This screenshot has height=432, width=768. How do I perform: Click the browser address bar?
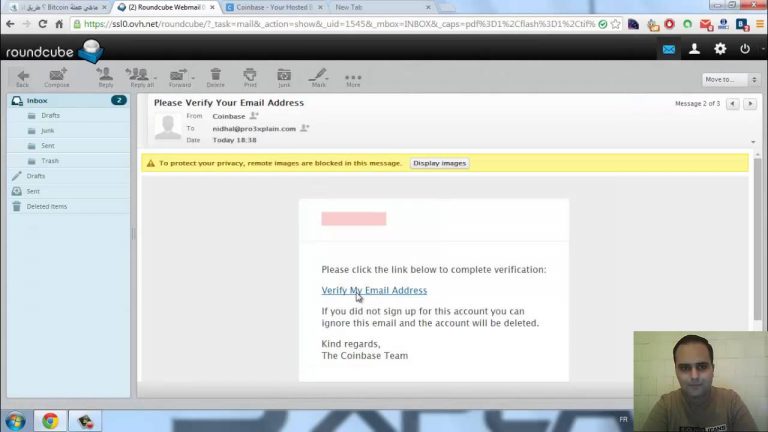click(338, 24)
